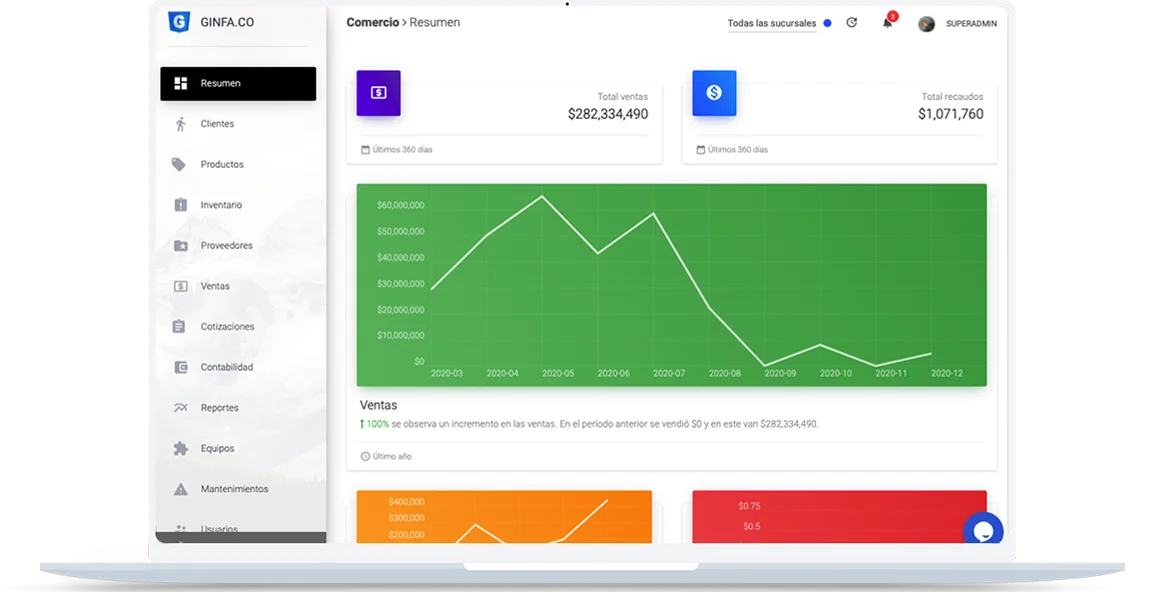
Task: Go to the Mantenimientos section
Action: pyautogui.click(x=238, y=489)
